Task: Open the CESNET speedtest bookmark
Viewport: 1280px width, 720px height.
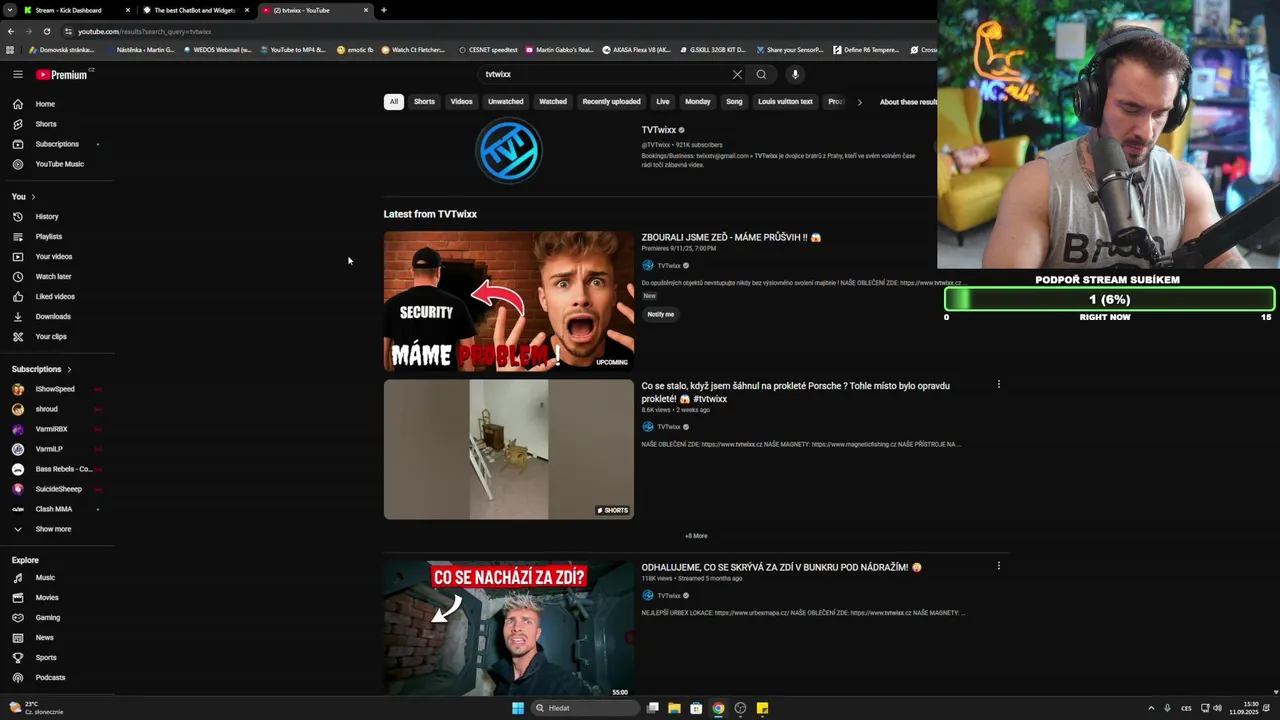Action: pyautogui.click(x=488, y=49)
